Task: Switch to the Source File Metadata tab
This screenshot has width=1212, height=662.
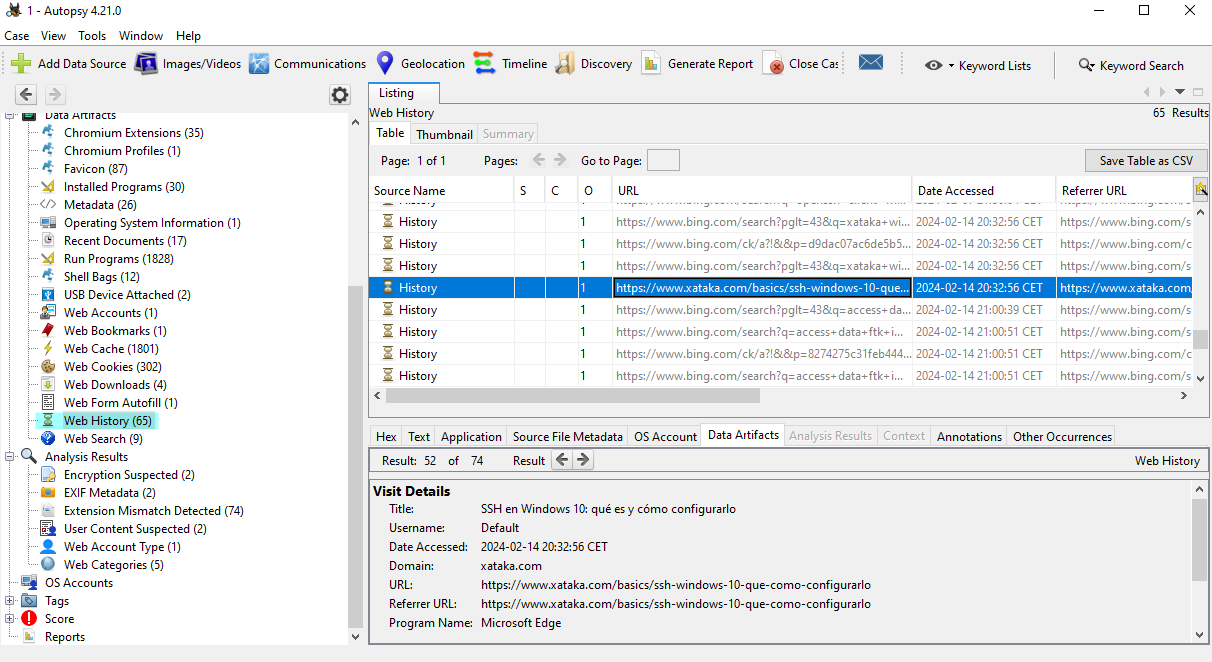Action: click(568, 437)
